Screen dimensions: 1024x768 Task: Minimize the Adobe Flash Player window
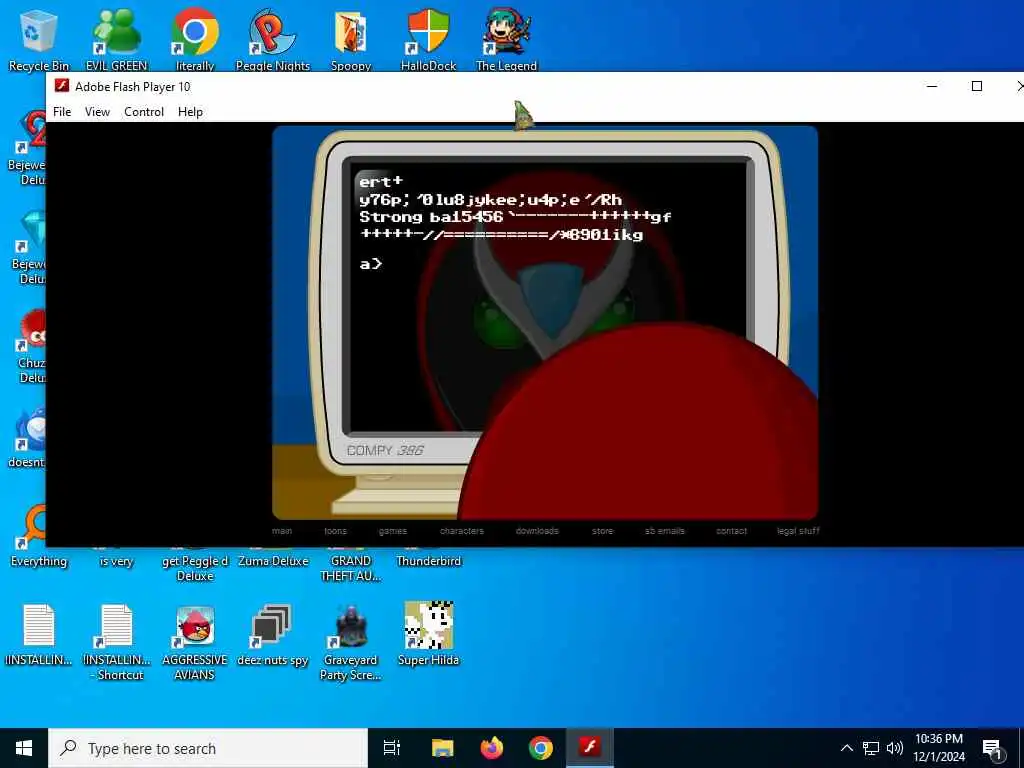tap(932, 86)
